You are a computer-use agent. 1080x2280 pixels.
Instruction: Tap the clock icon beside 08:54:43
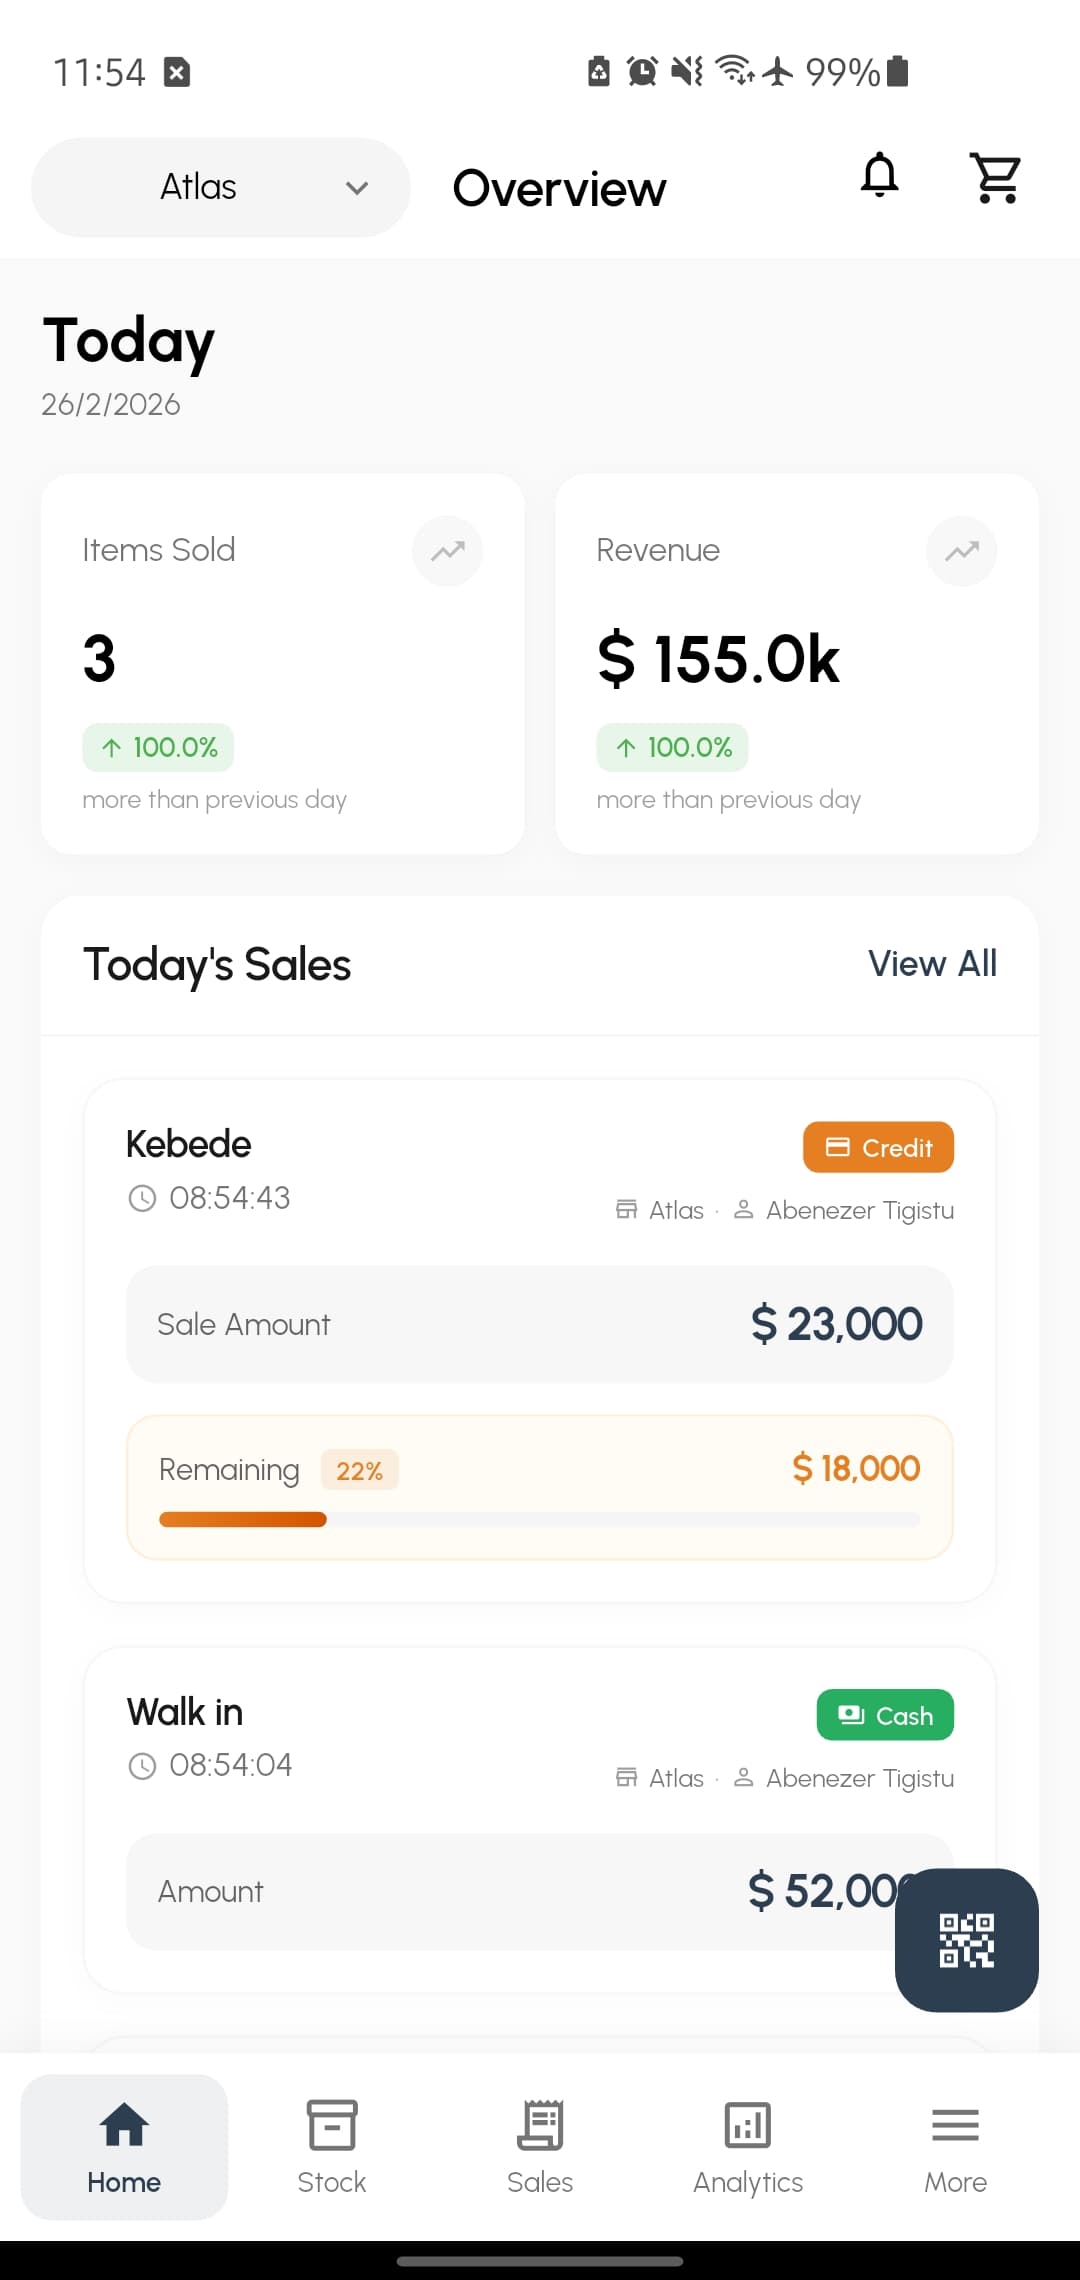coord(141,1197)
